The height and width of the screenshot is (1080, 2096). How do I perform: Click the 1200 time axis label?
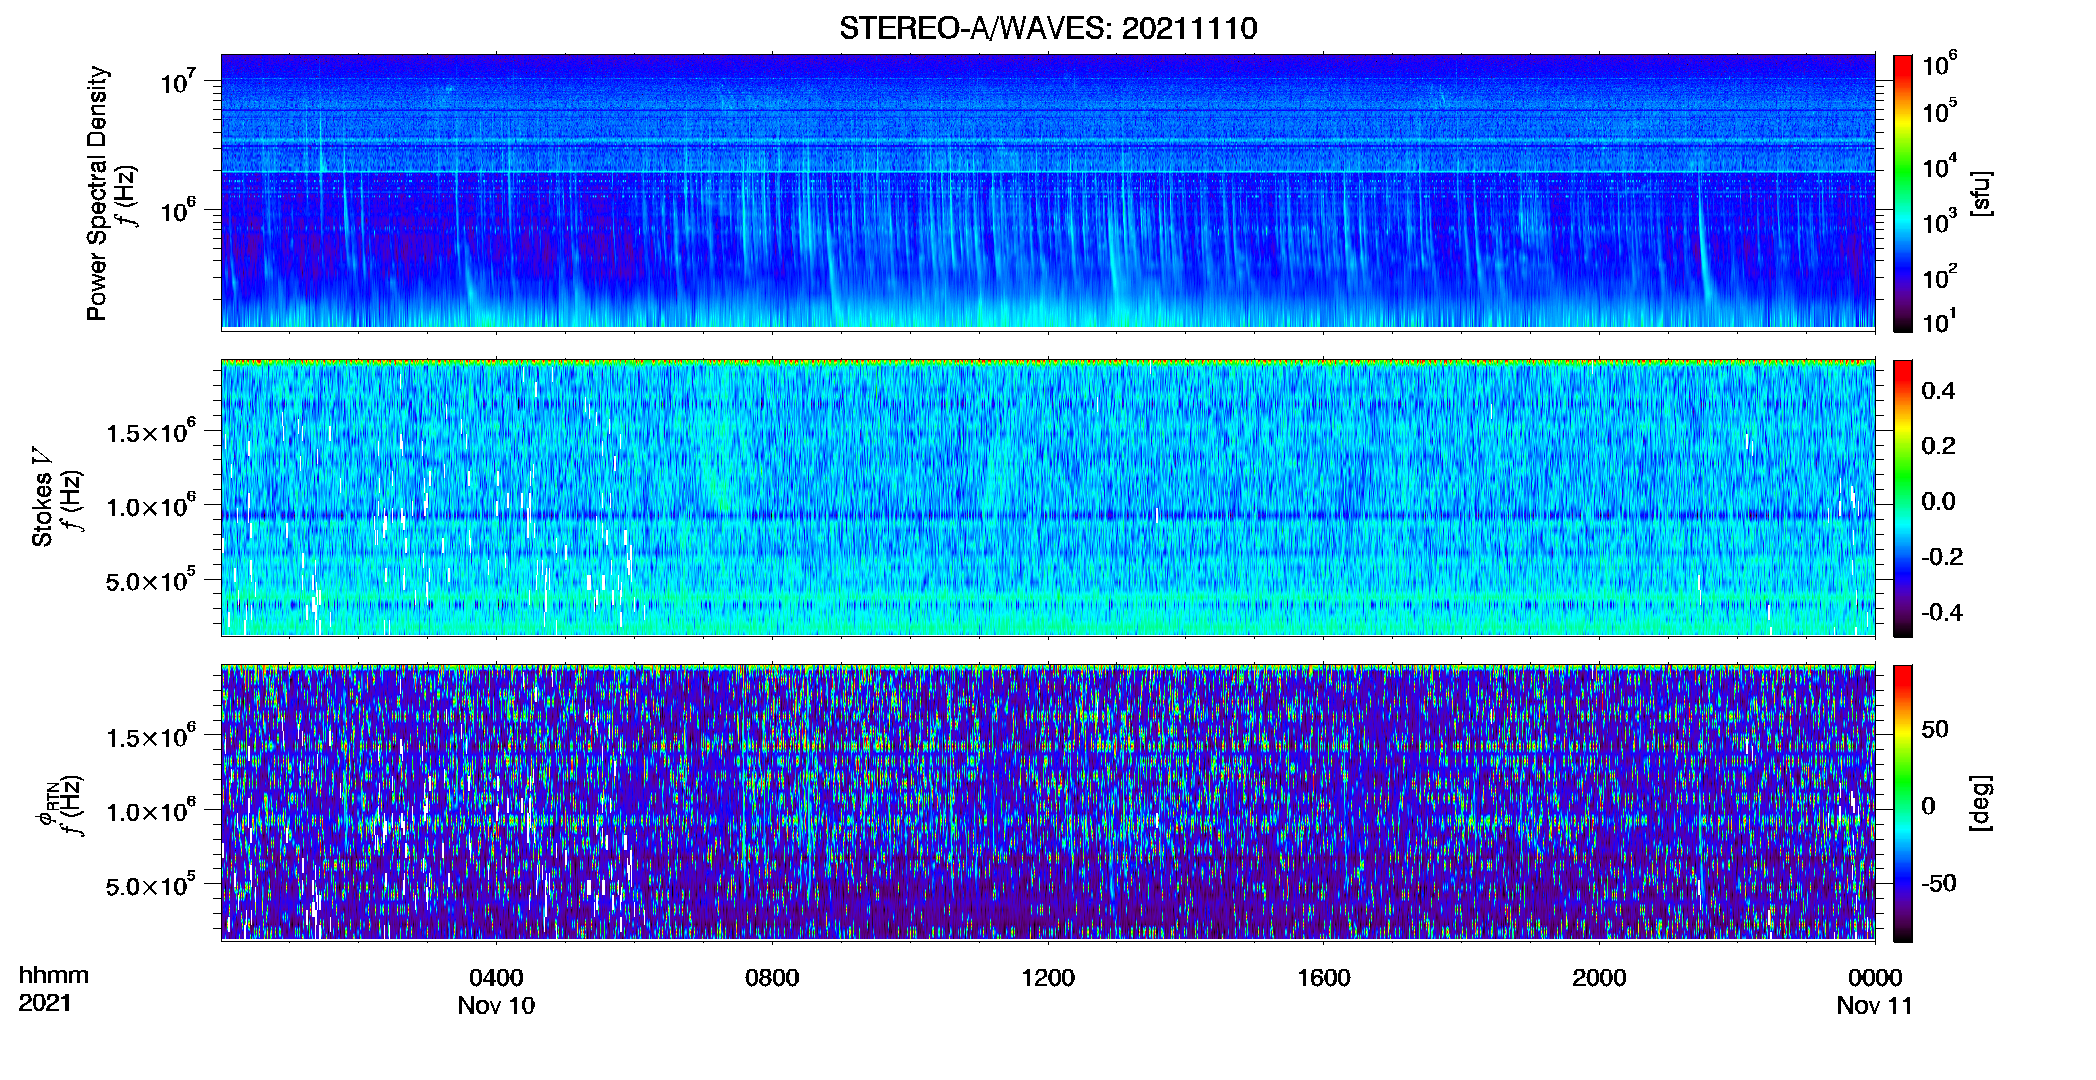(1048, 978)
